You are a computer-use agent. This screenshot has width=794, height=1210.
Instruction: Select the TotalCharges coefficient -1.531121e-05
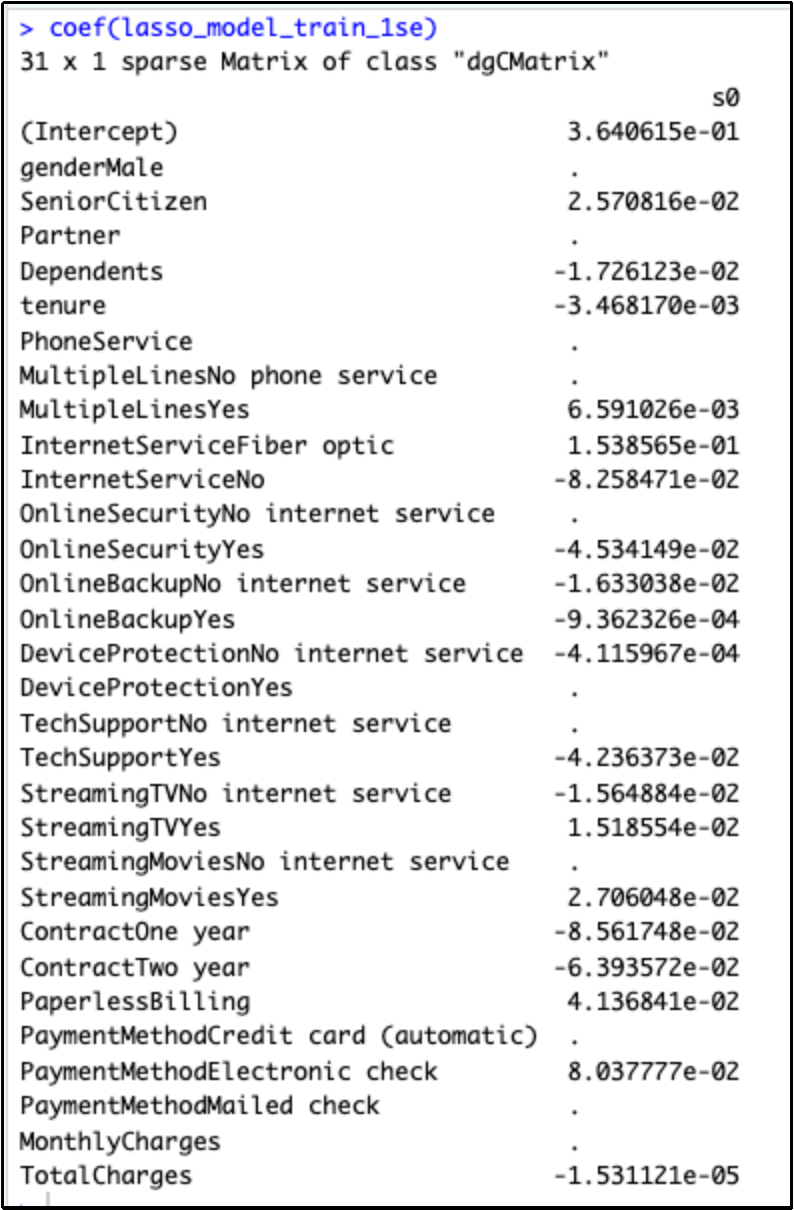[x=646, y=1176]
